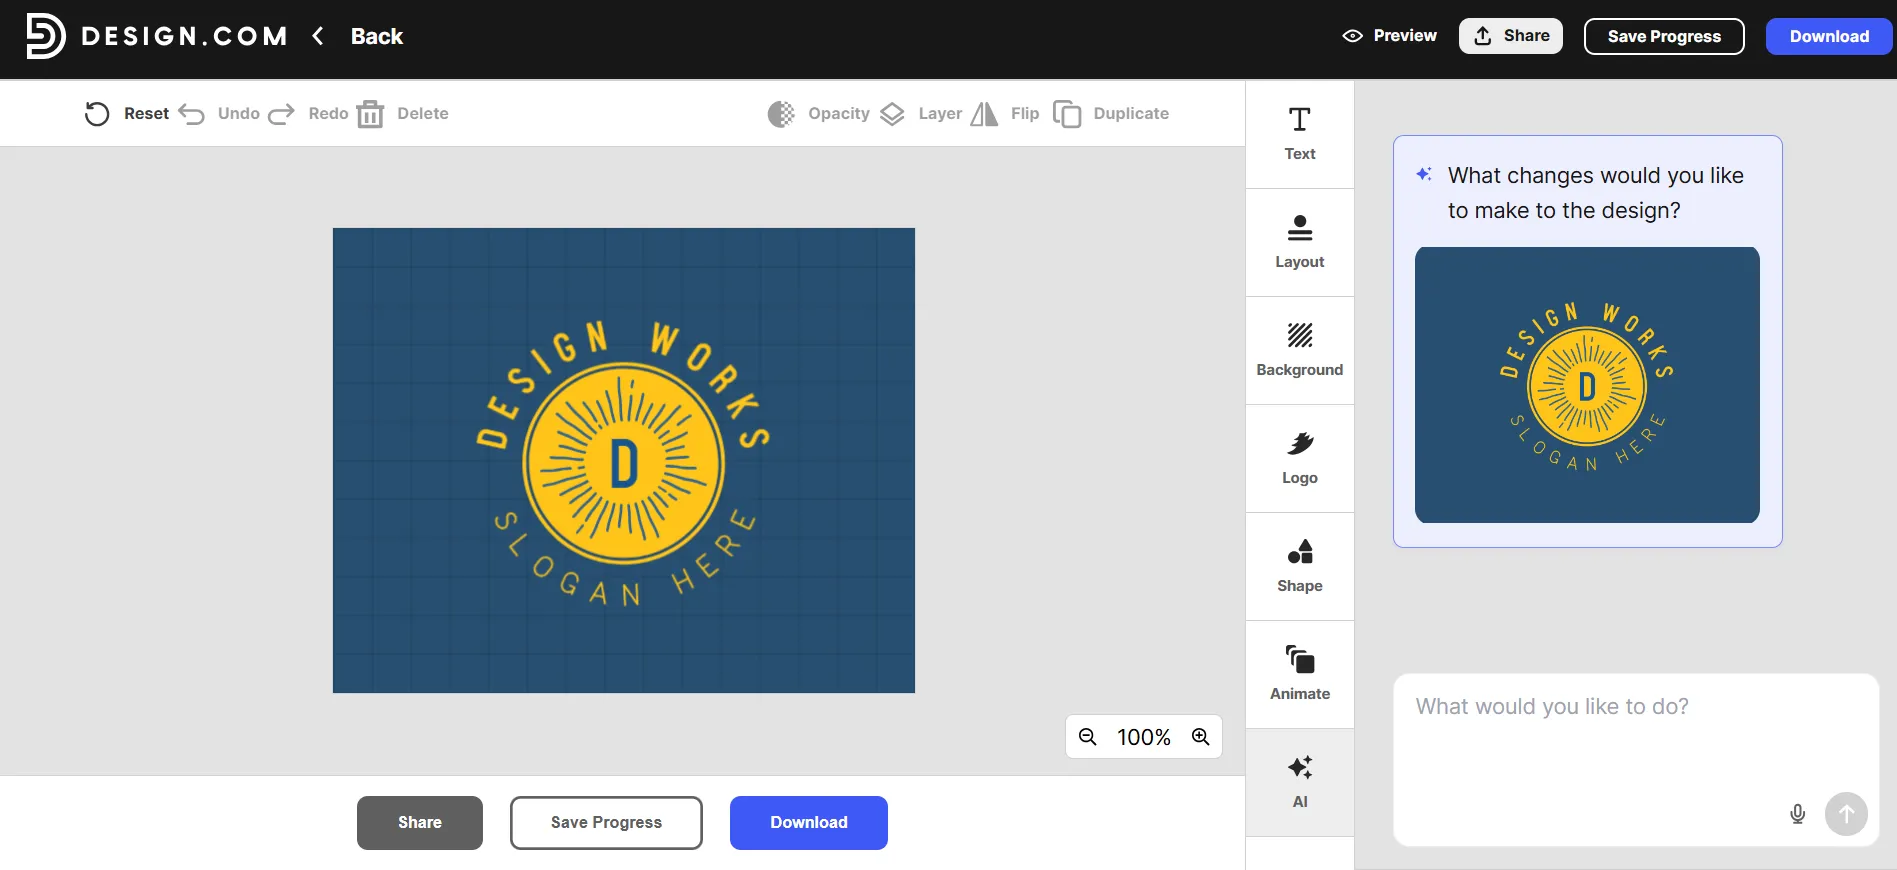This screenshot has height=870, width=1897.
Task: Flip the selected element
Action: (x=1005, y=114)
